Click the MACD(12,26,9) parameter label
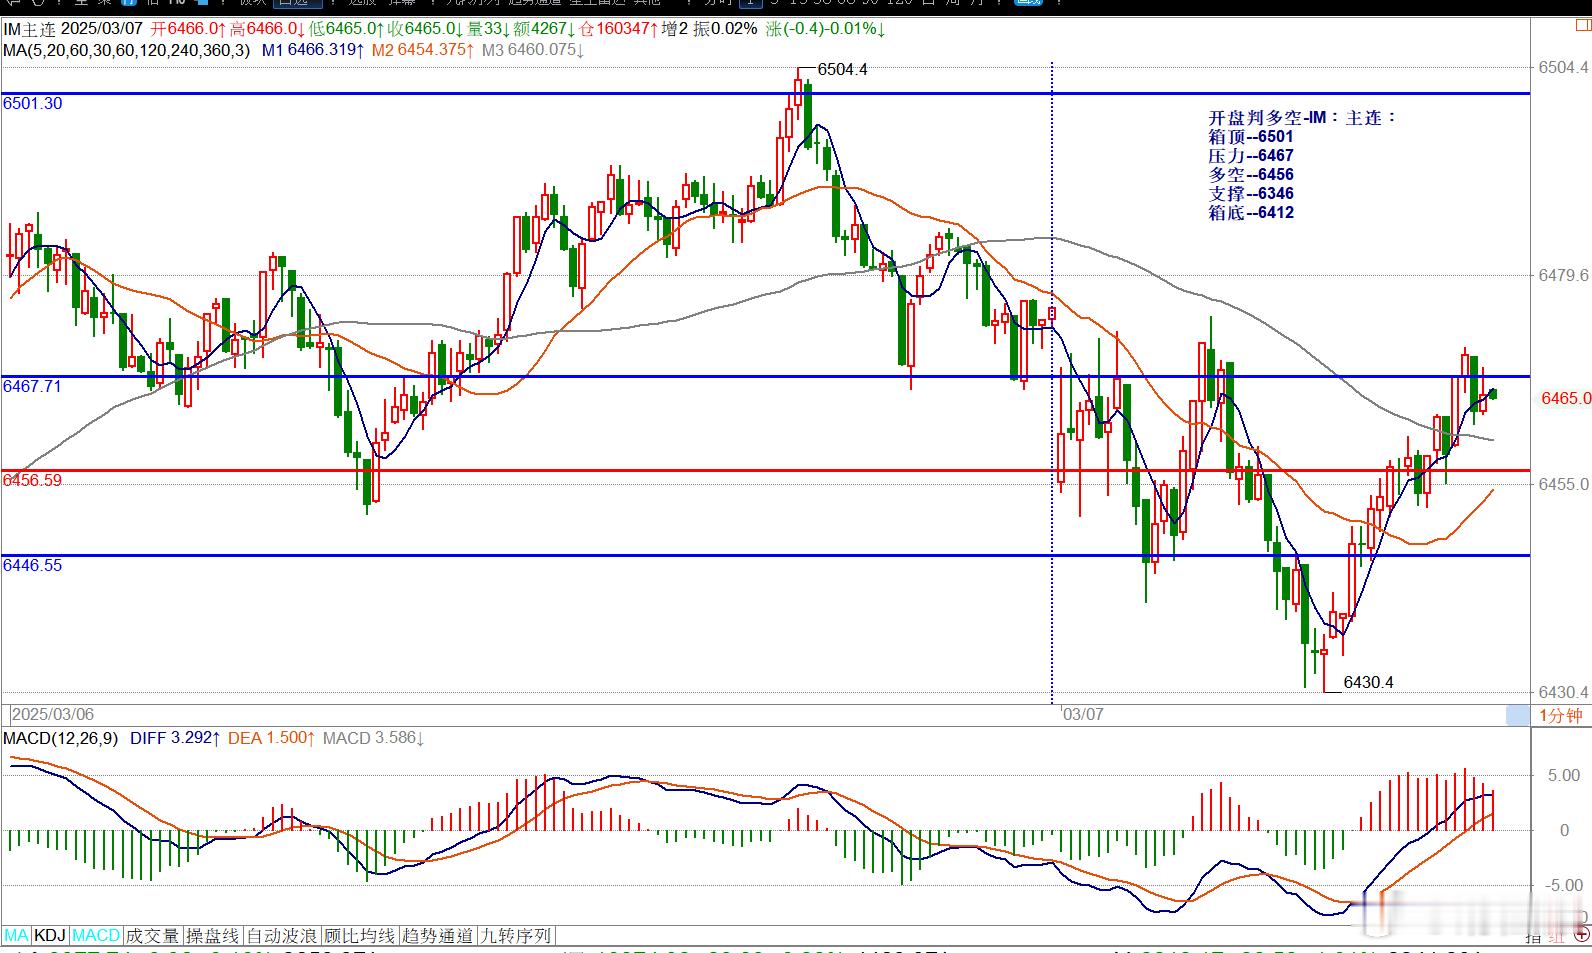 pyautogui.click(x=61, y=738)
